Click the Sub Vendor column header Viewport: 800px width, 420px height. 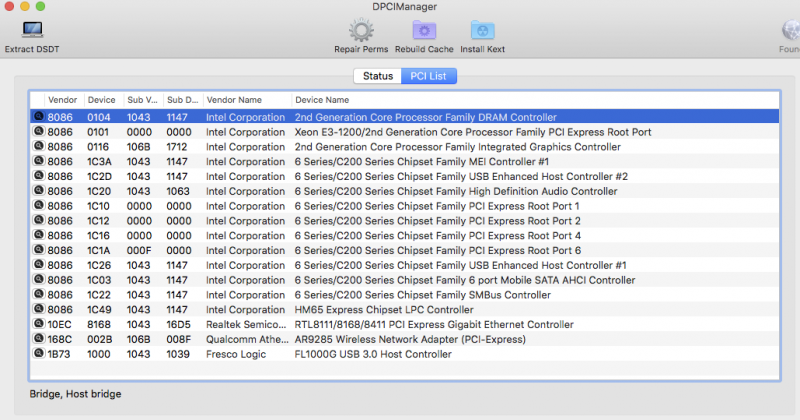[141, 100]
